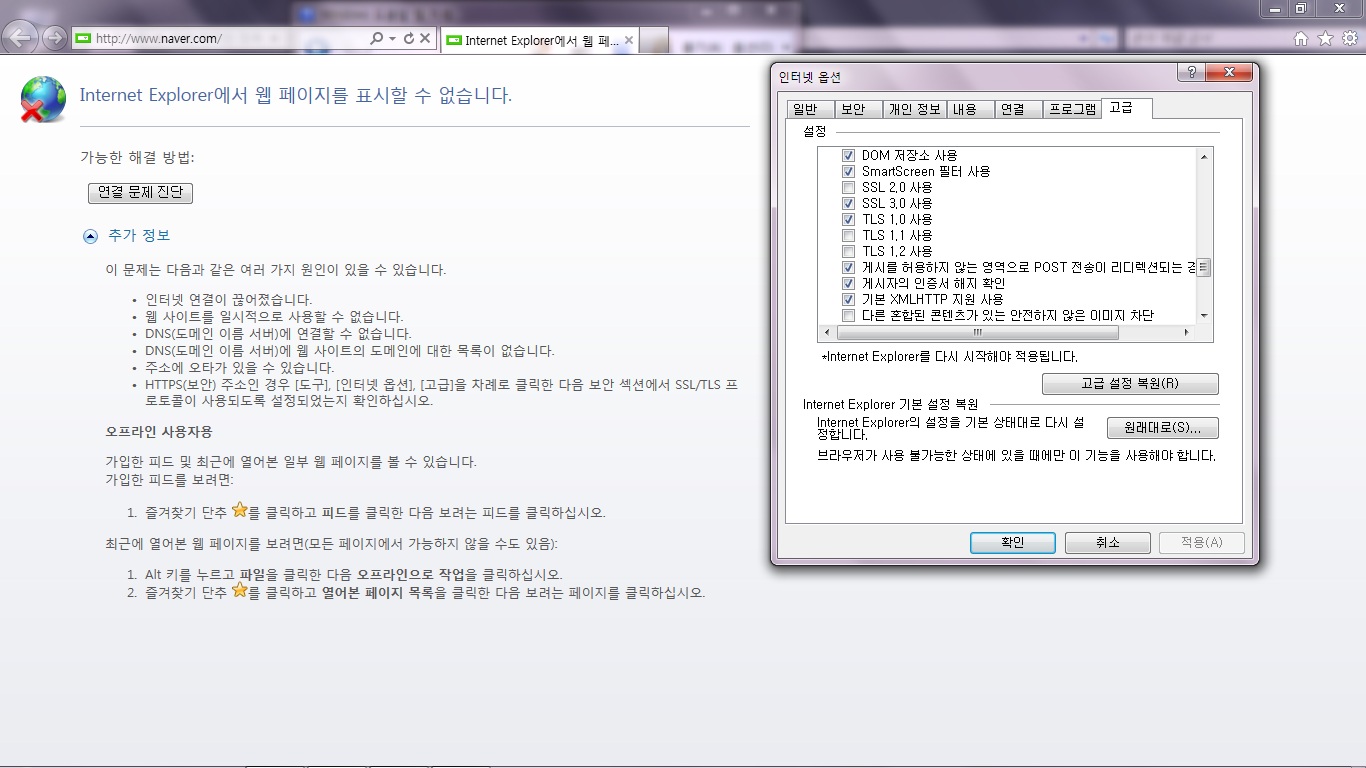This screenshot has height=768, width=1366.
Task: Click the vertical scrollbar thumb in settings list
Action: (x=1204, y=267)
